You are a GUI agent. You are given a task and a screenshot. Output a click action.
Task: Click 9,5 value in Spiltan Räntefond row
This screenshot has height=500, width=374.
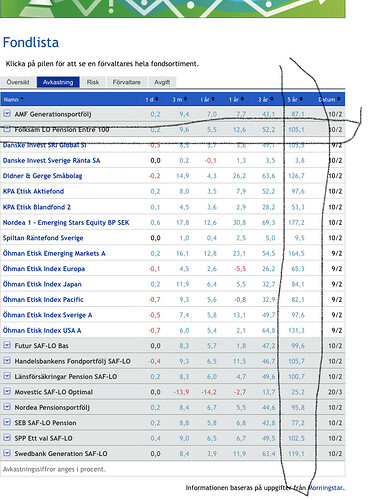[299, 238]
